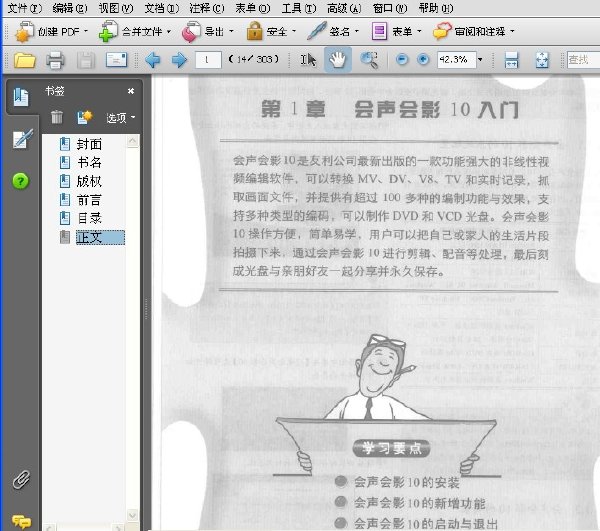600x531 pixels.
Task: Open the 文件 menu
Action: (24, 8)
